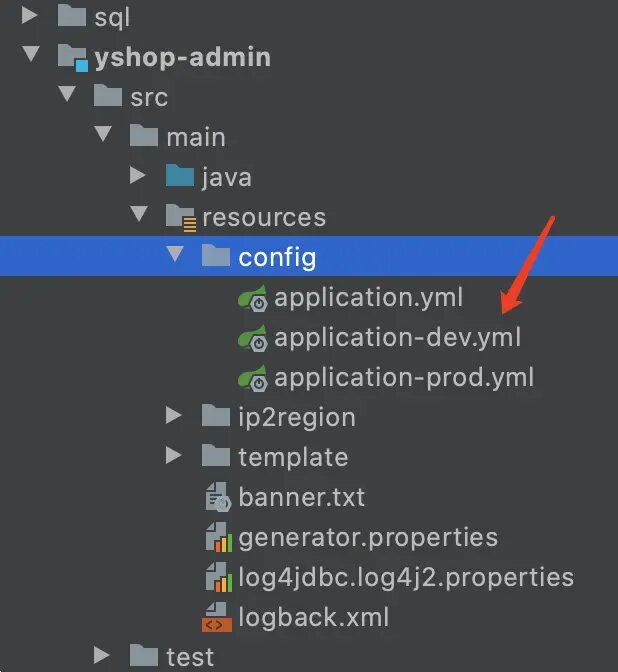This screenshot has width=618, height=672.
Task: Expand the test folder
Action: (x=102, y=655)
